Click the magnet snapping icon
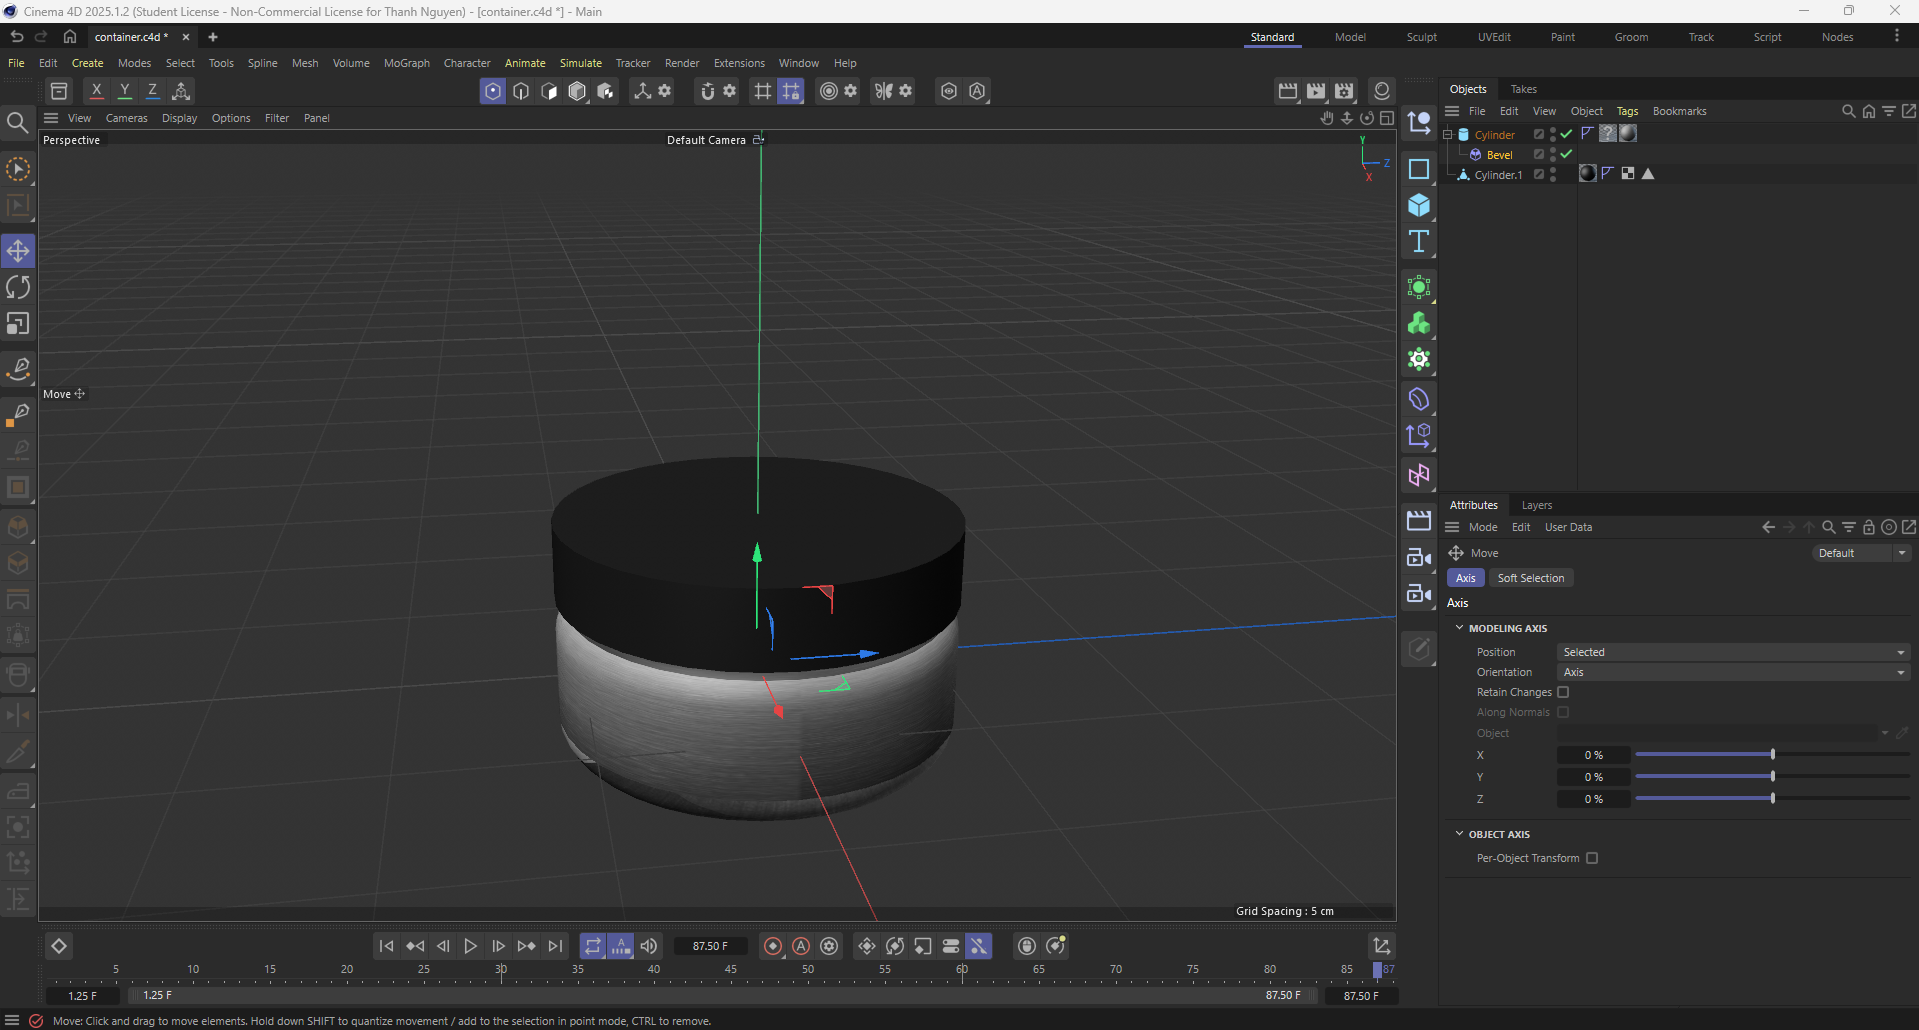Viewport: 1919px width, 1030px height. pyautogui.click(x=708, y=91)
